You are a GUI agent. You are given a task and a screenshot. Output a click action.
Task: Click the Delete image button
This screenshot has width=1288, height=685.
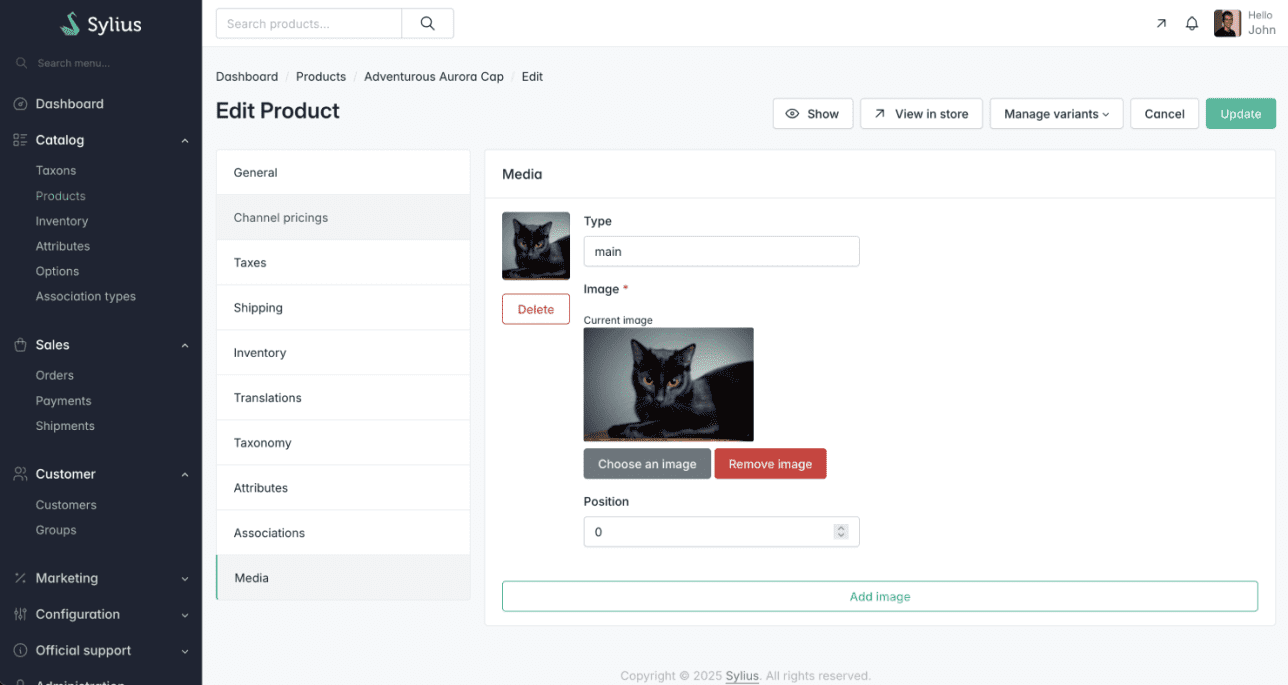click(536, 309)
